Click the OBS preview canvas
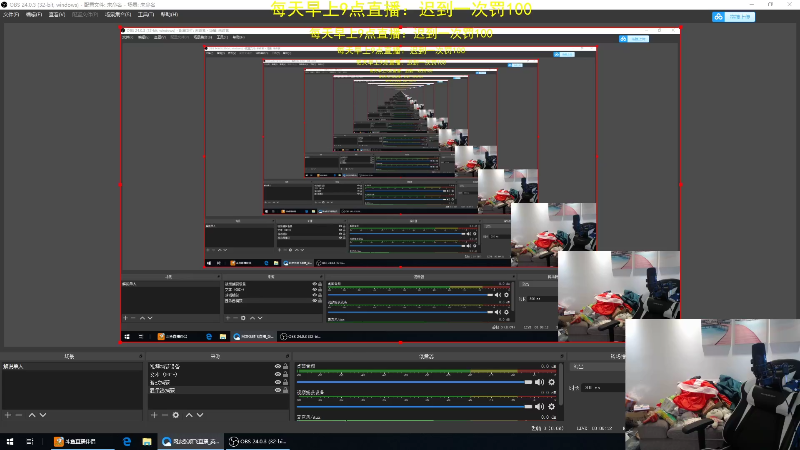 tap(401, 185)
